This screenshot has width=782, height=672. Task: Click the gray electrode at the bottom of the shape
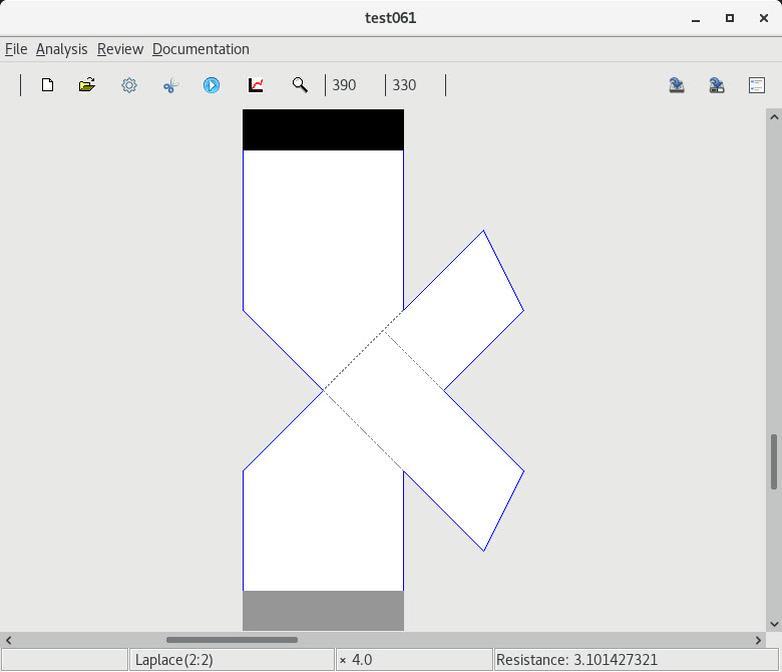(323, 610)
